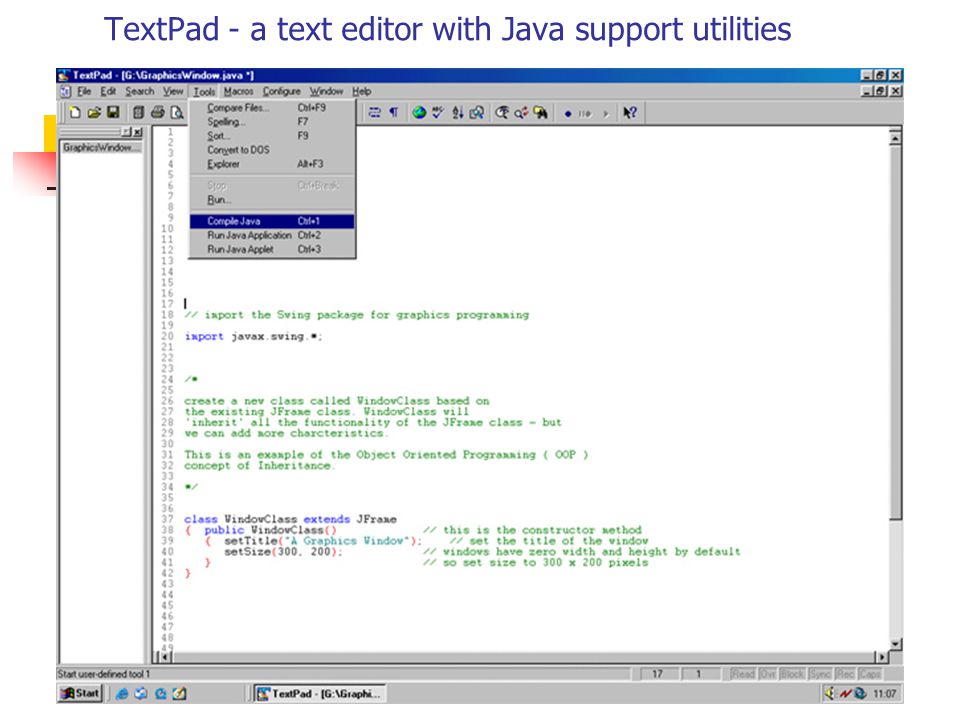
Task: Click the Tools menu title
Action: click(x=204, y=91)
